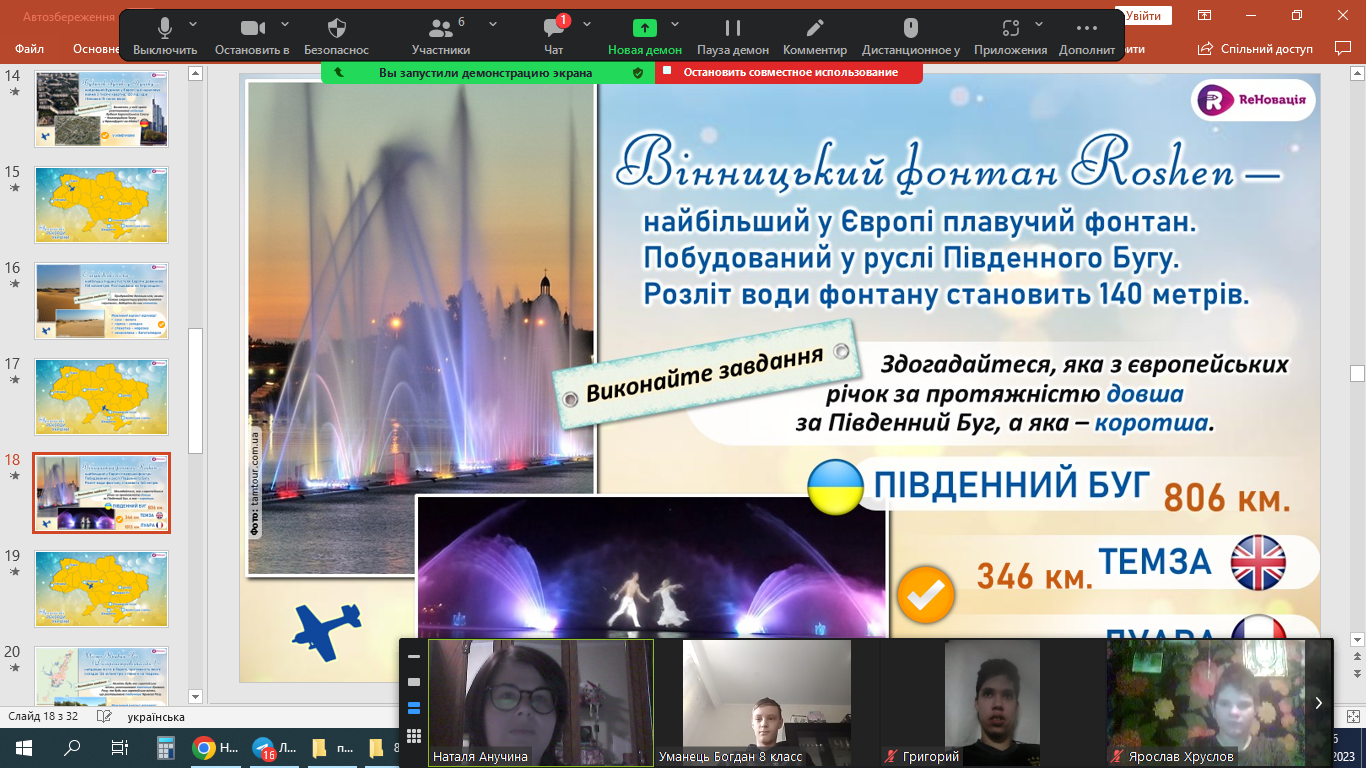This screenshot has height=768, width=1366.
Task: Click ReНовація logo on slide
Action: 1254,100
